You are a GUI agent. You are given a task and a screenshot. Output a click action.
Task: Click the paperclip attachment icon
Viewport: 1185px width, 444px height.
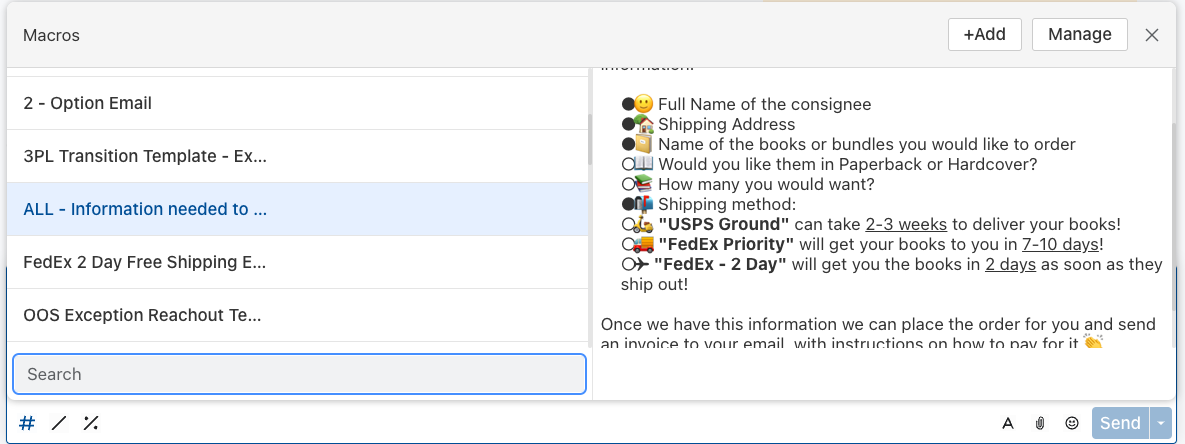1040,423
